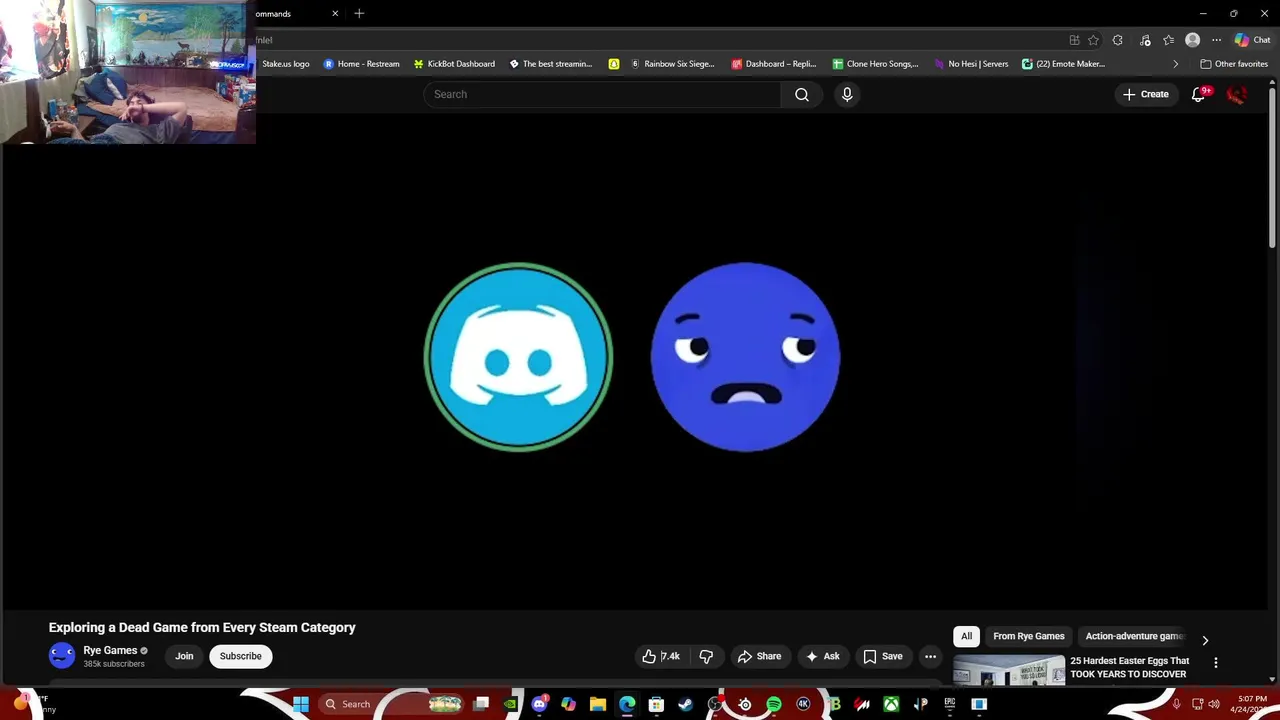Open the No Hesi | Servers bookmark

click(x=971, y=64)
